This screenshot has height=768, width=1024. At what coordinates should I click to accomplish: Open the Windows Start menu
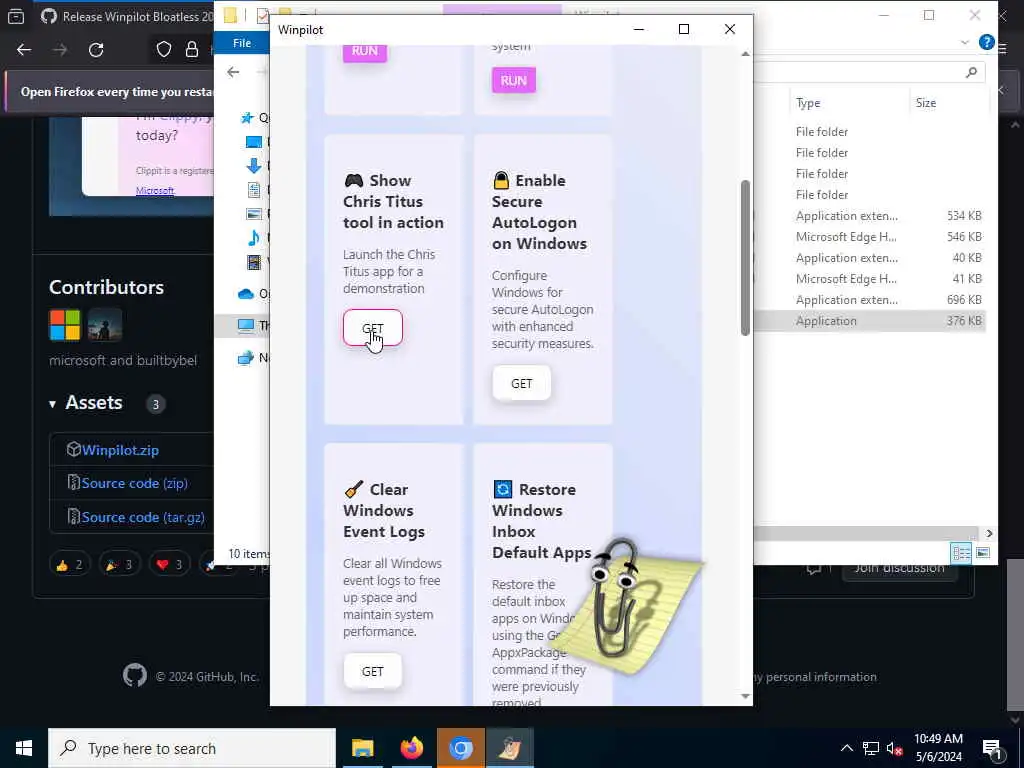click(24, 748)
